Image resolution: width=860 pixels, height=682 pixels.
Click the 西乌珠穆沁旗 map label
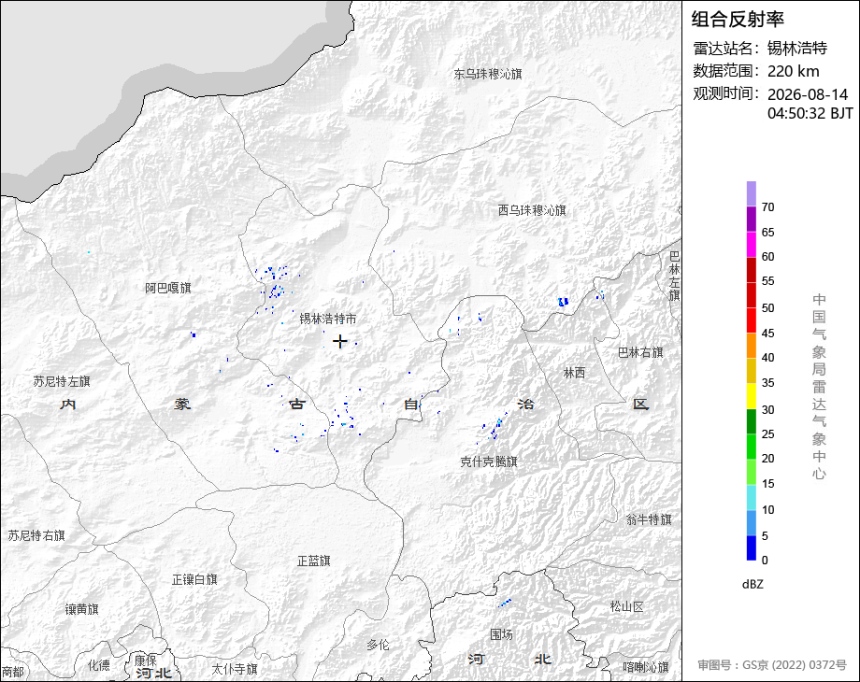point(531,210)
